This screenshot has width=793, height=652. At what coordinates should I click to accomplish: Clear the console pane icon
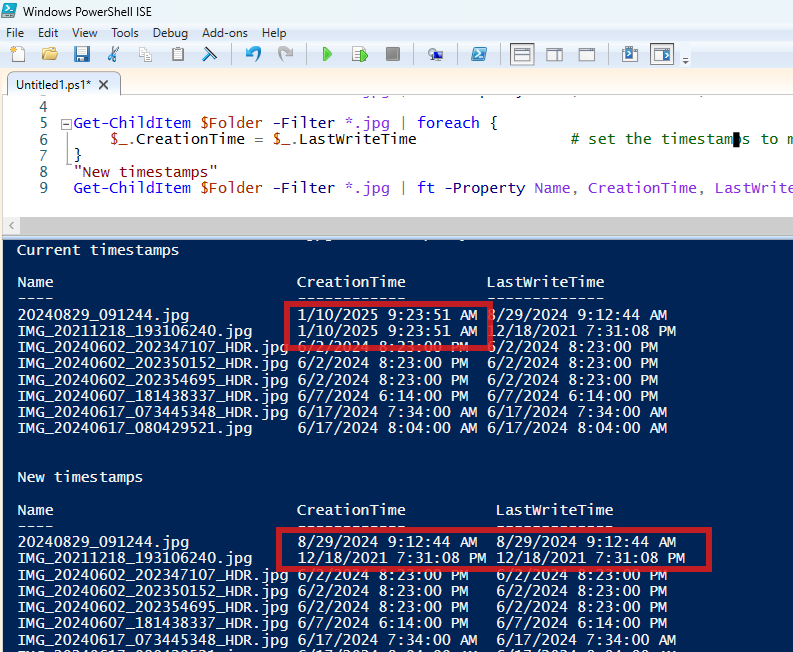click(x=209, y=54)
